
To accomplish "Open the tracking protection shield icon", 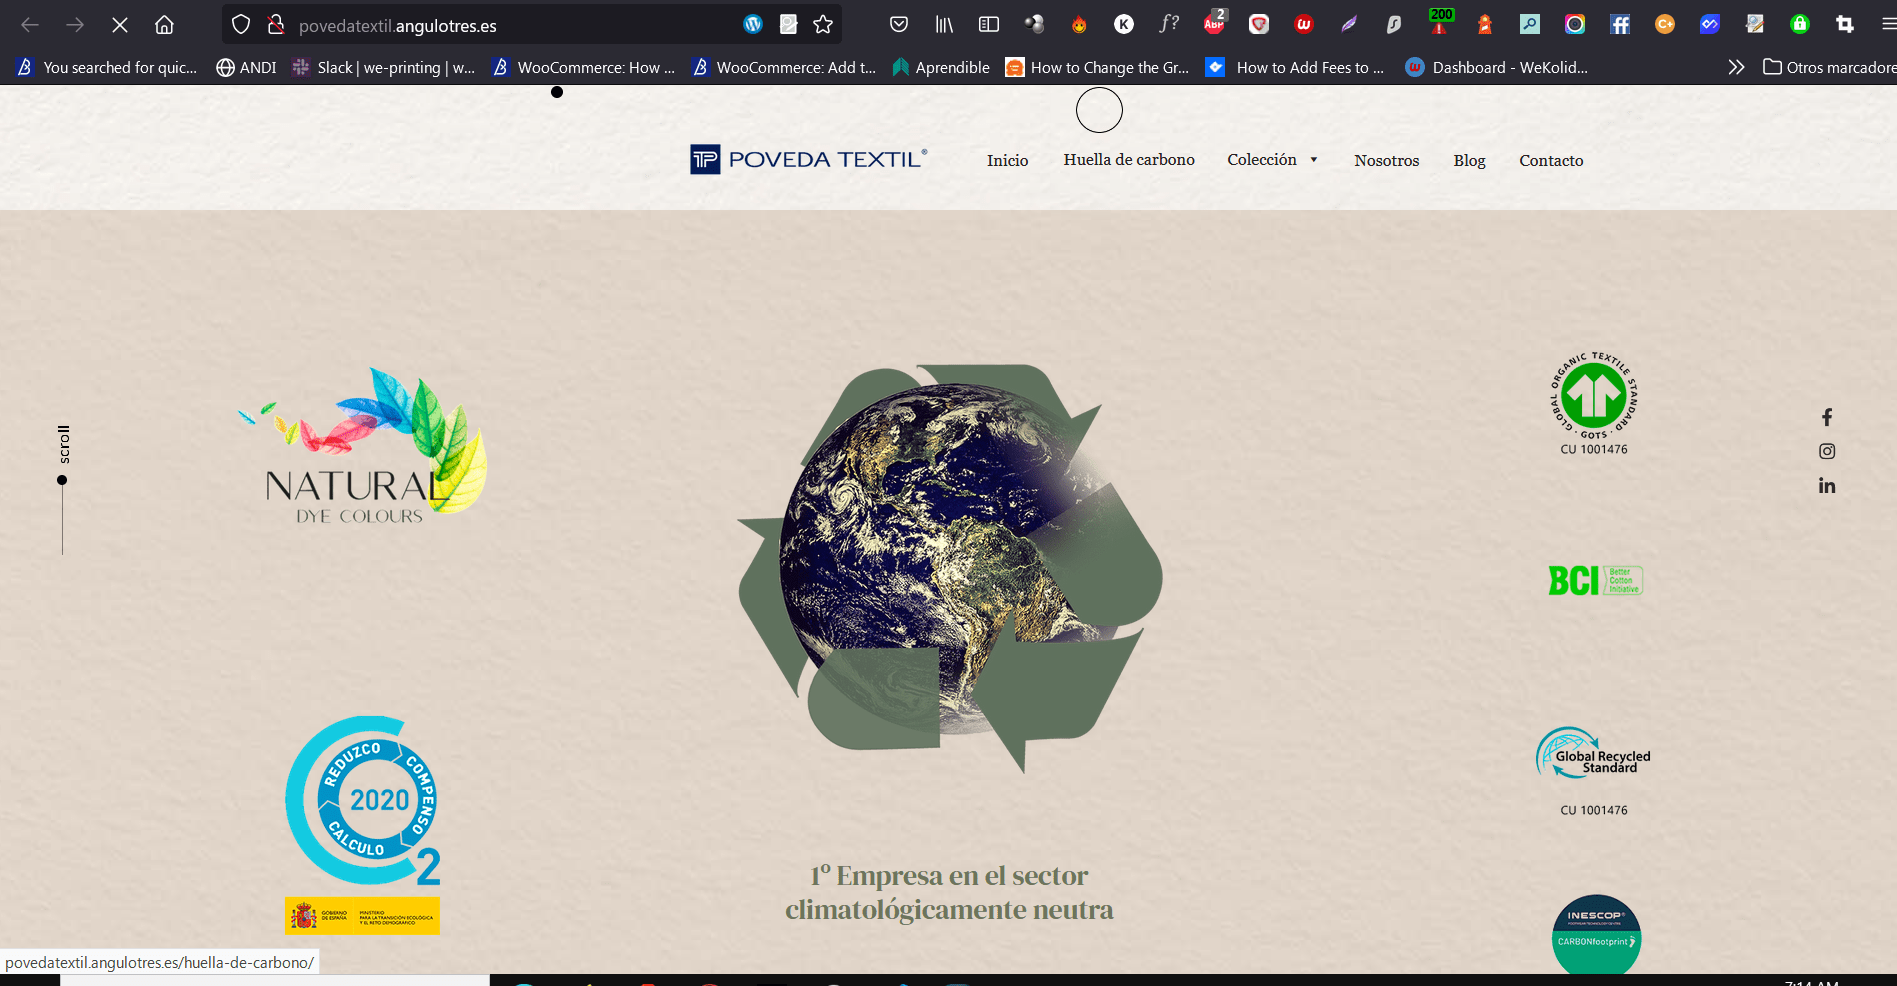I will click(241, 25).
